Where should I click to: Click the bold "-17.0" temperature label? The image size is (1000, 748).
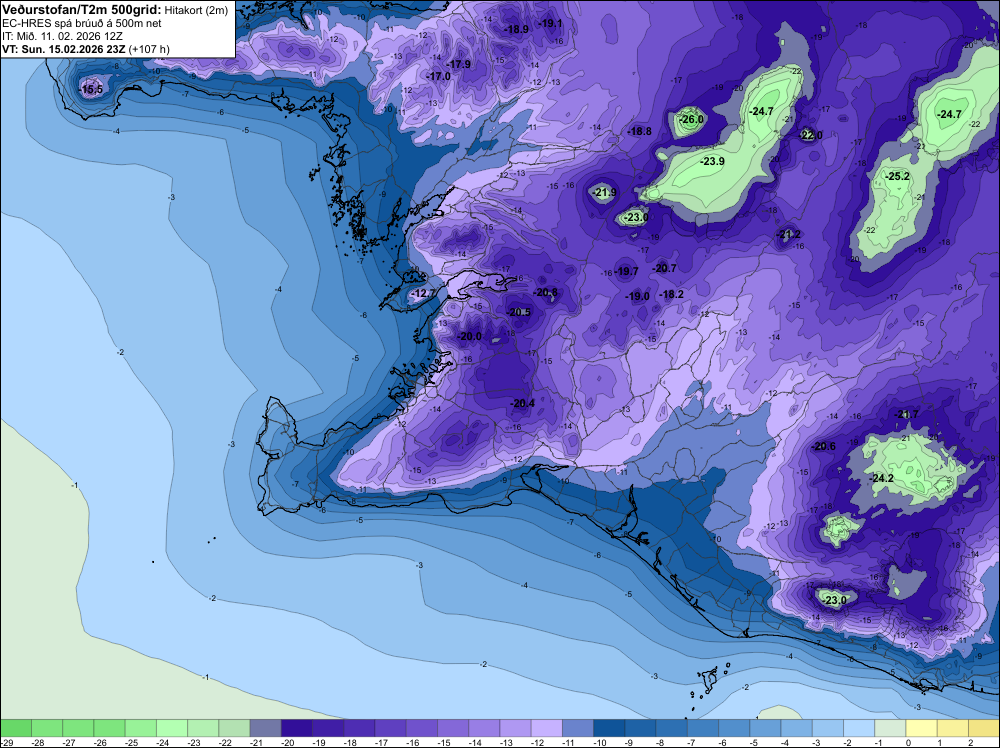tap(438, 76)
